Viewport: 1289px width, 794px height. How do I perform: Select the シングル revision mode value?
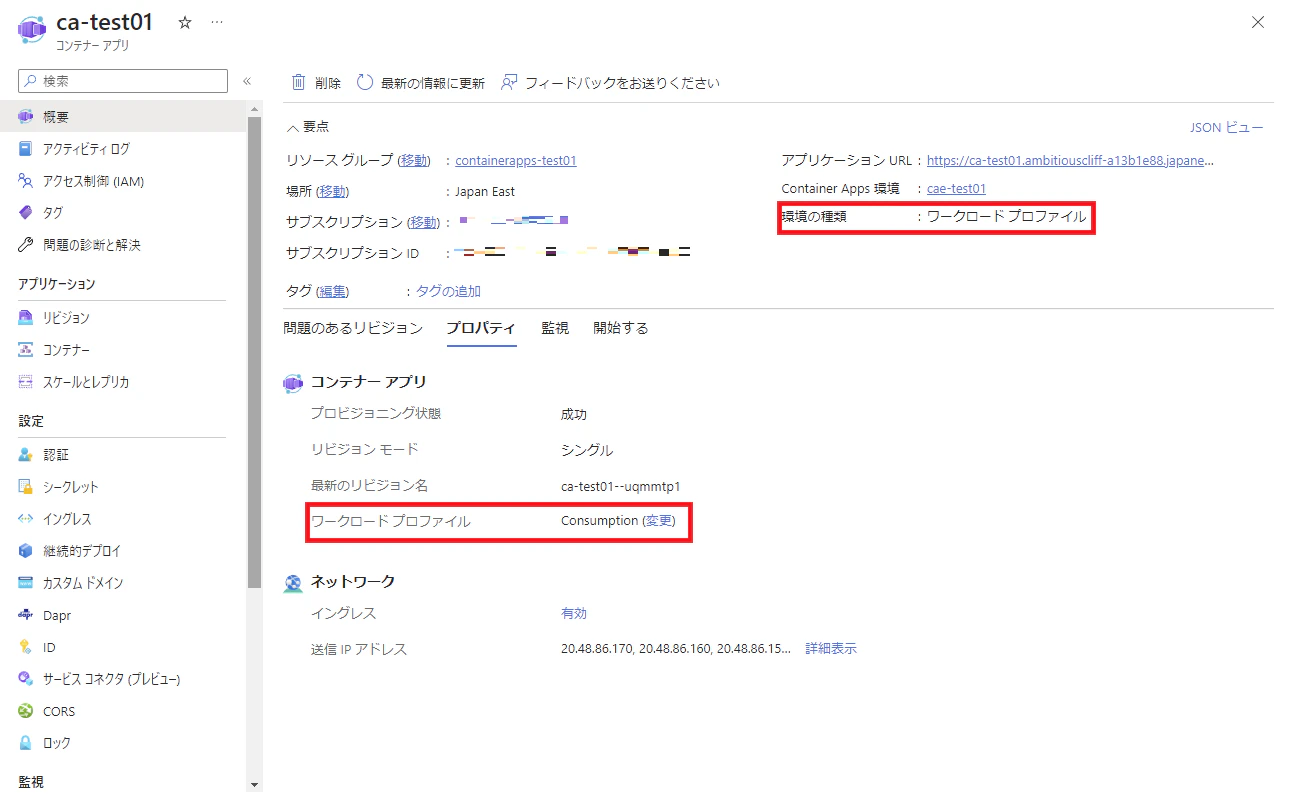(x=587, y=450)
